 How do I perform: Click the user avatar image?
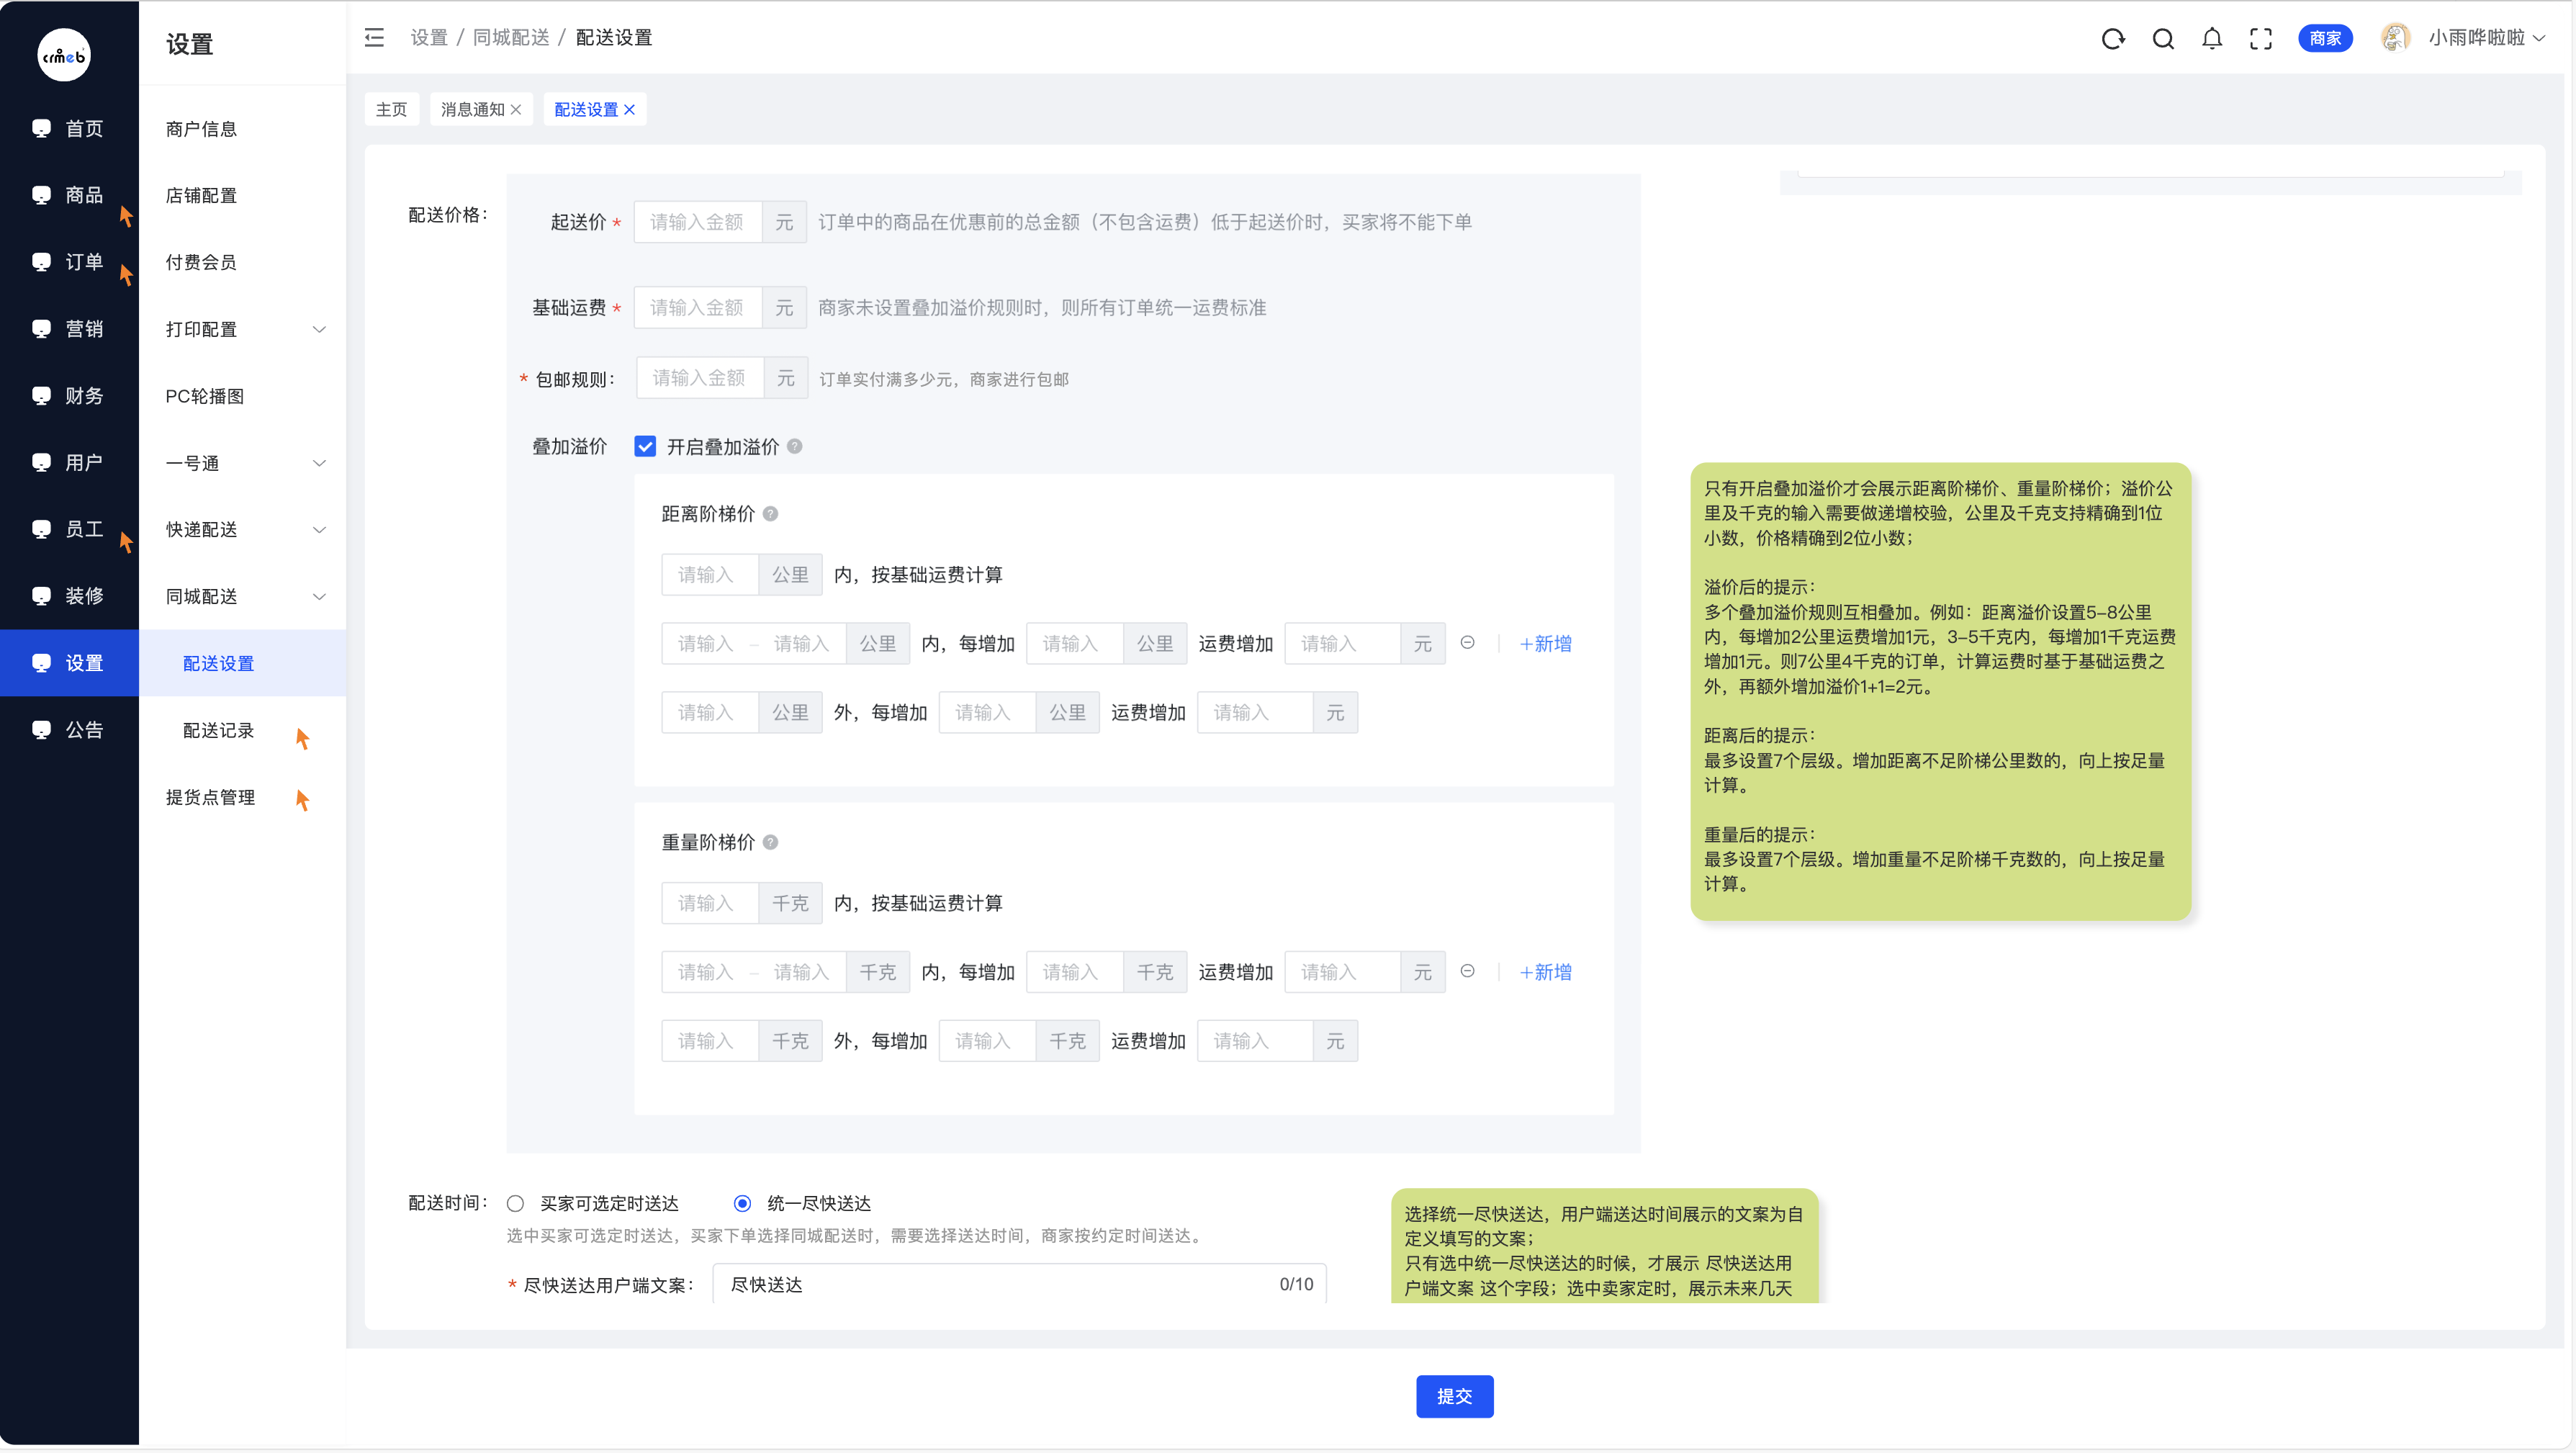[x=2396, y=38]
